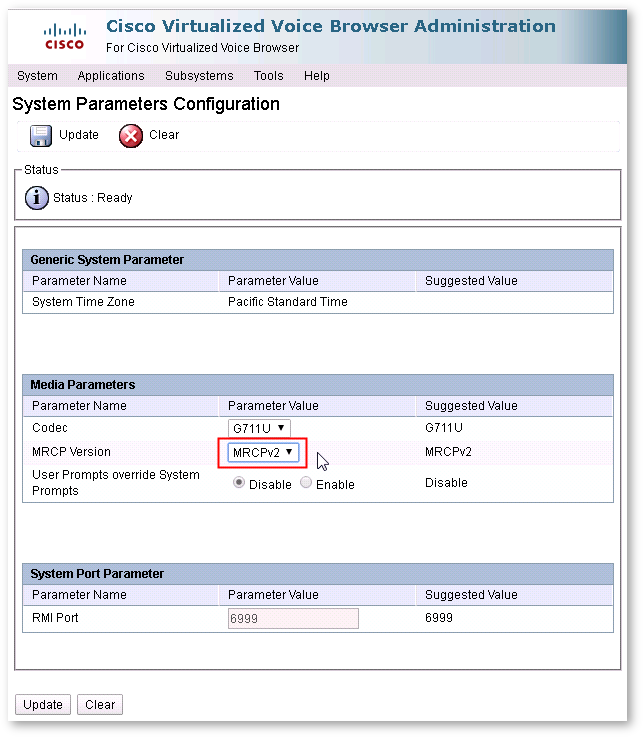
Task: Click the Update label in top toolbar
Action: pyautogui.click(x=79, y=135)
